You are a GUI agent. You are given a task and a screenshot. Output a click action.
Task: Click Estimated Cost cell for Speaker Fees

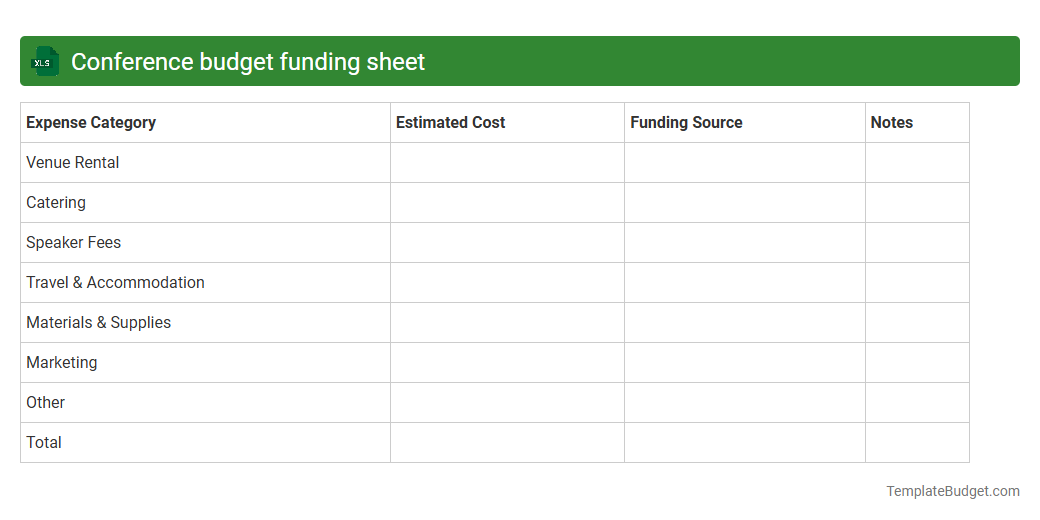[507, 243]
